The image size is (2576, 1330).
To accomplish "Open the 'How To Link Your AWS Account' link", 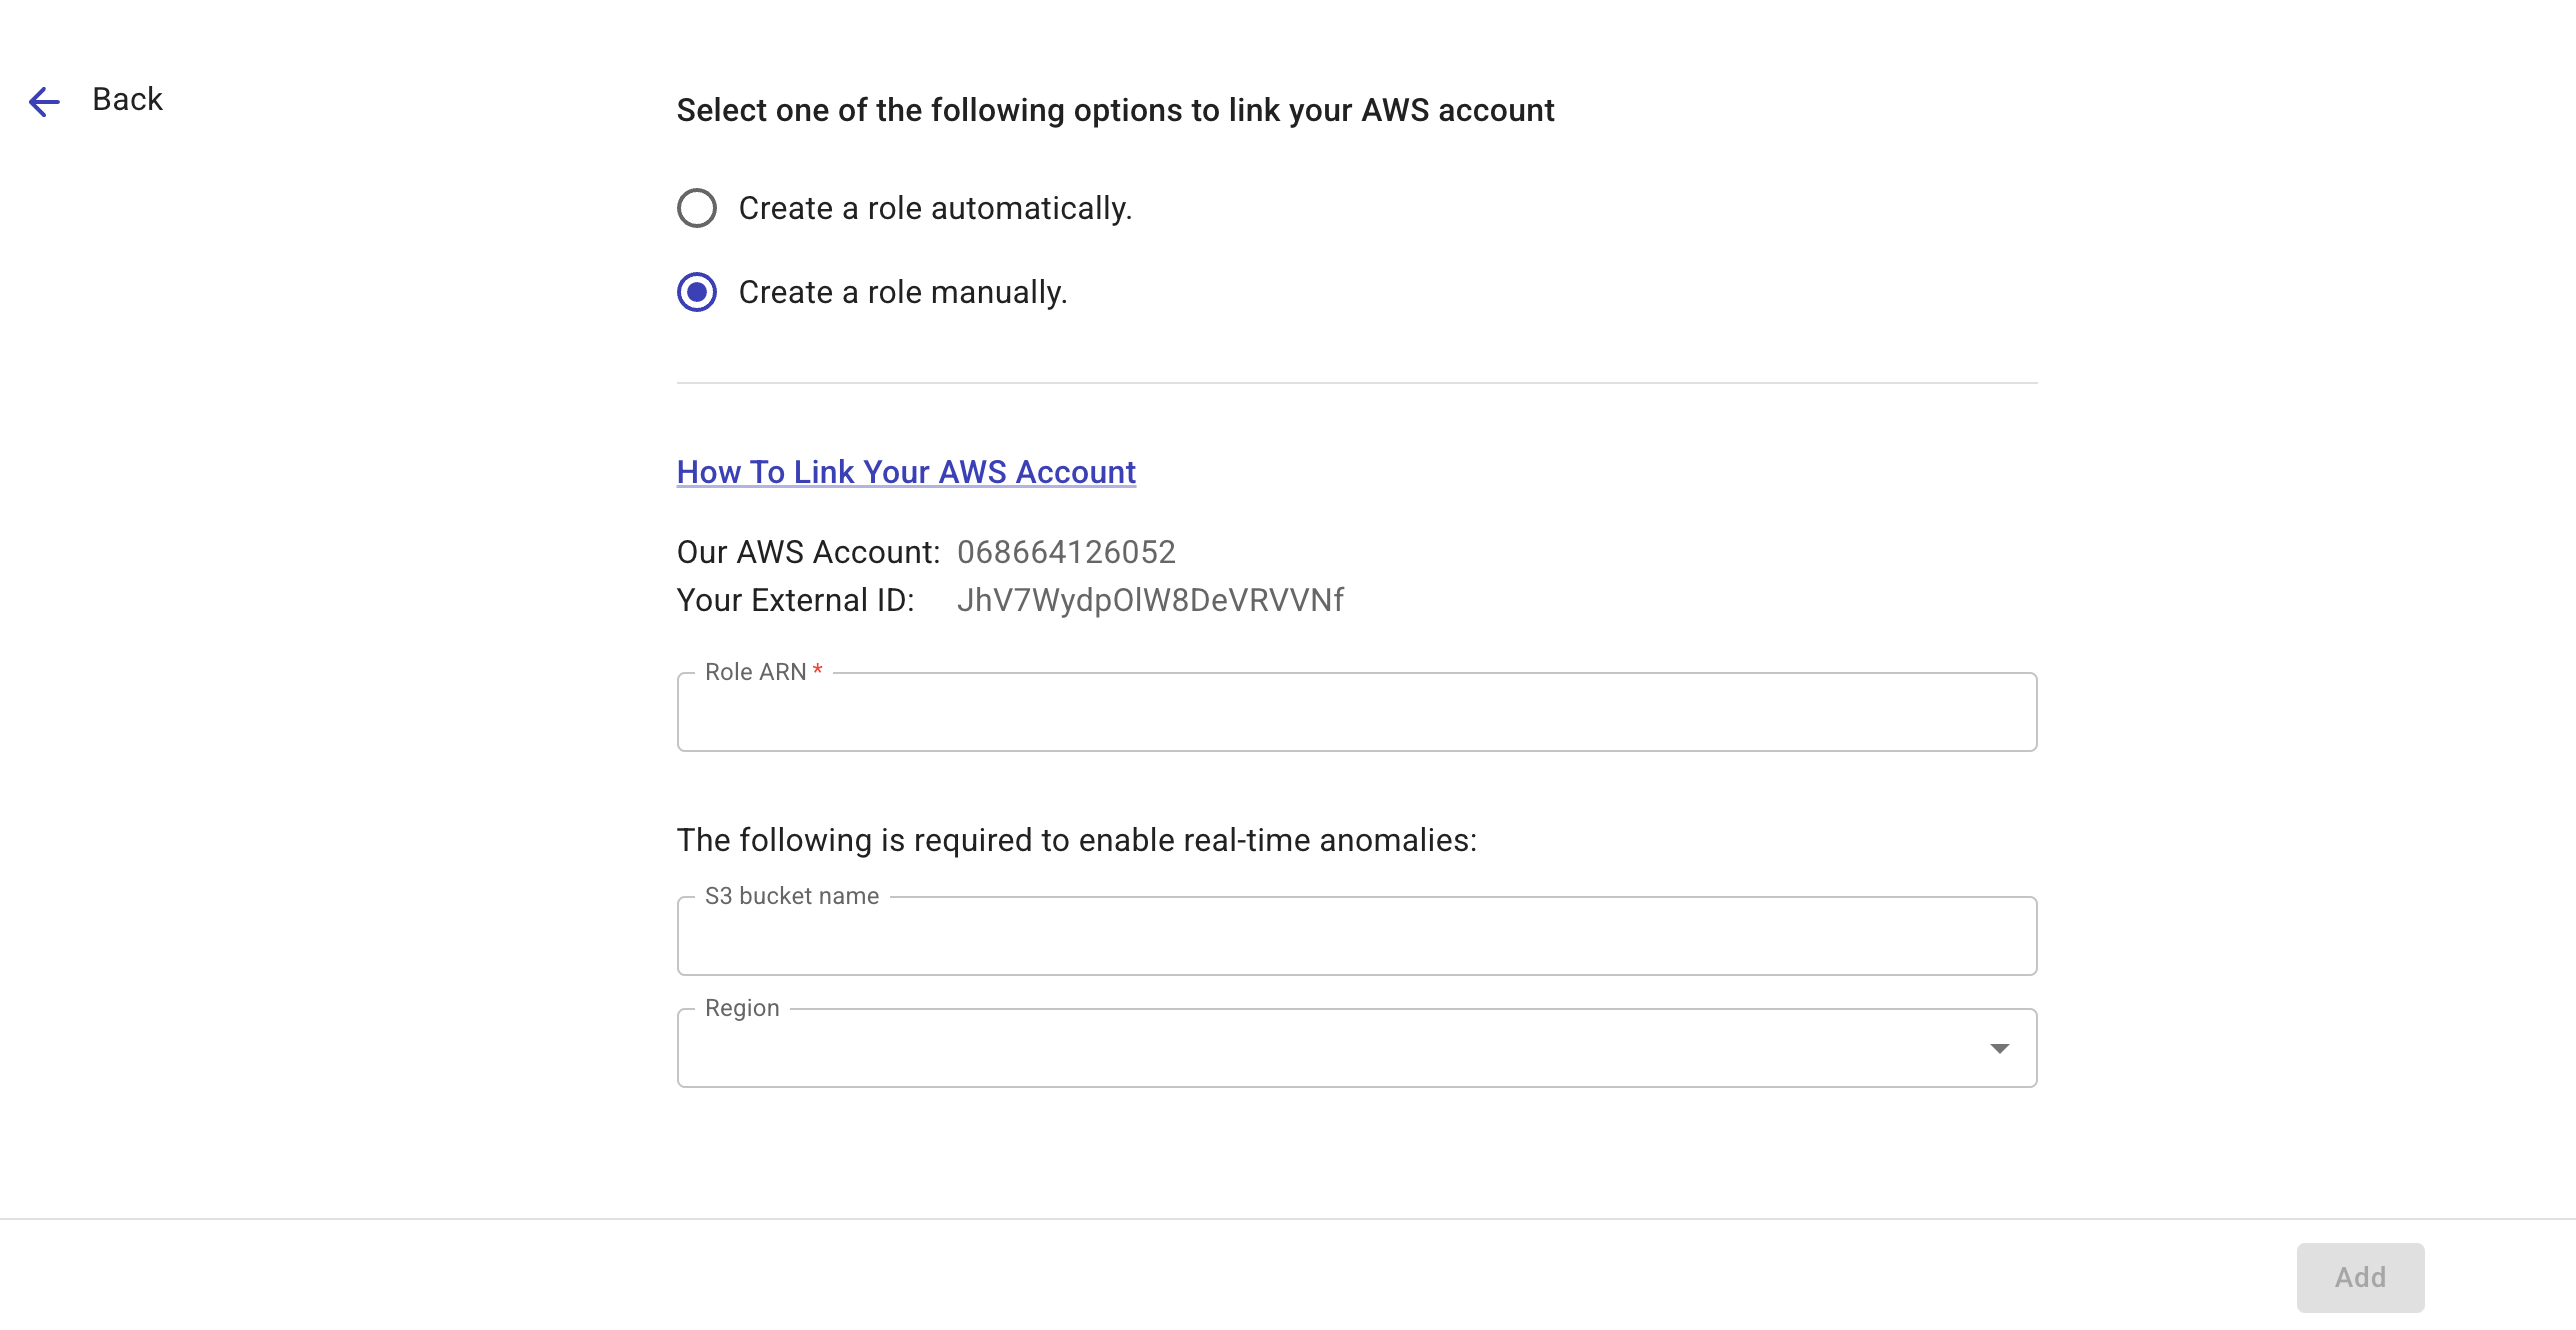I will [905, 471].
